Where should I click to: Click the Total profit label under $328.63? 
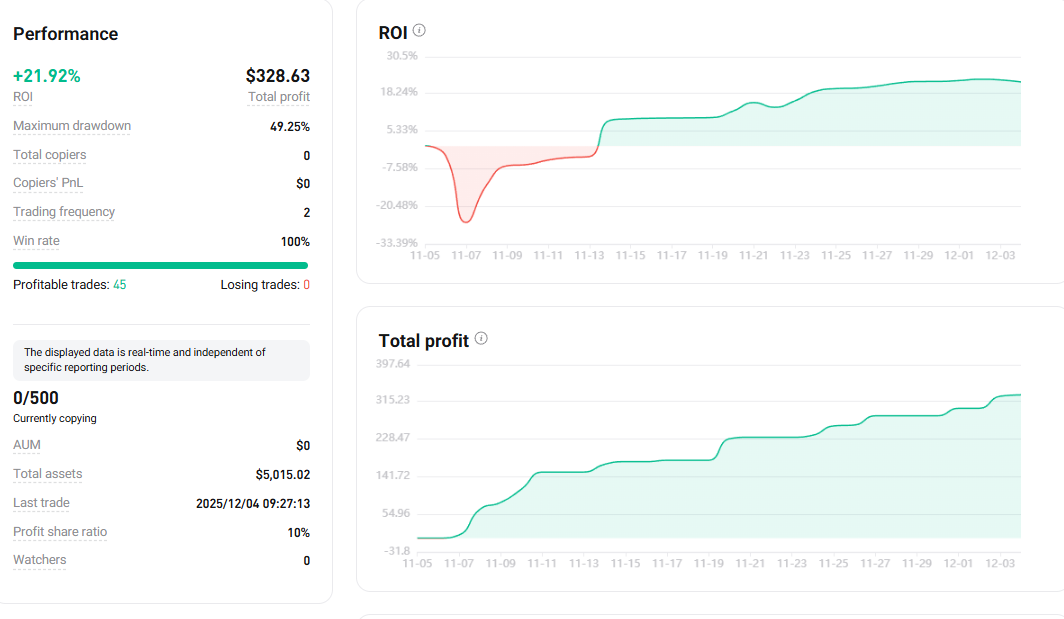click(x=279, y=97)
